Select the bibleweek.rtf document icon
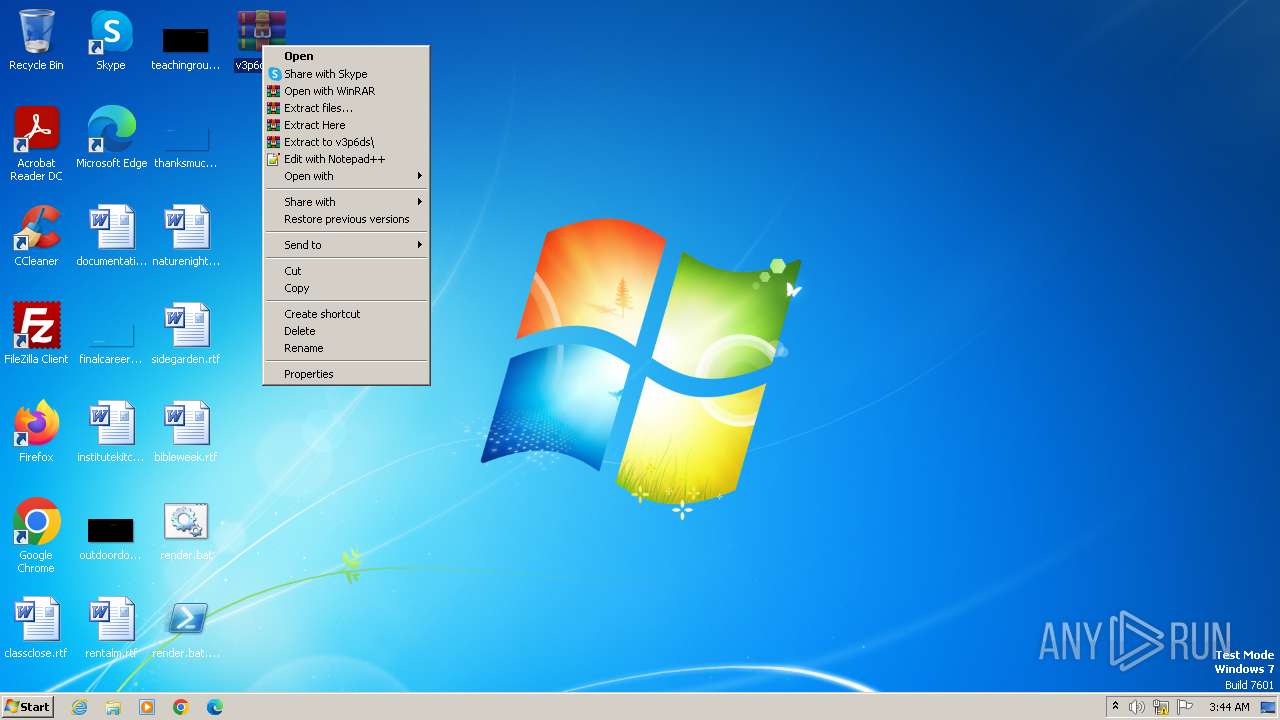Image resolution: width=1280 pixels, height=720 pixels. (x=186, y=432)
